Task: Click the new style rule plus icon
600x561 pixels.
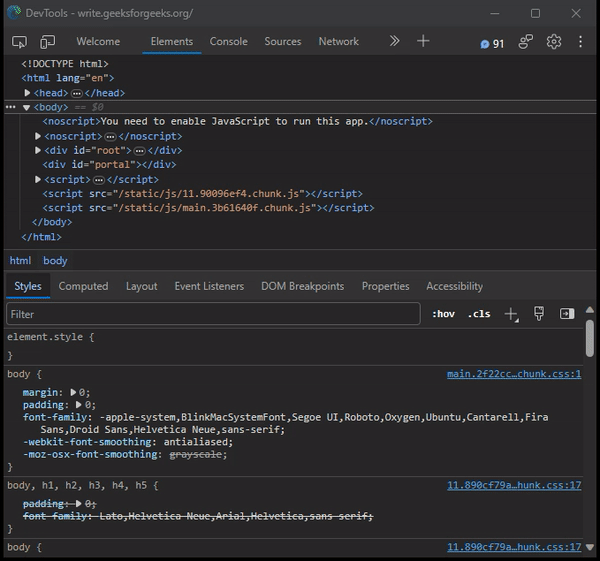Action: click(x=511, y=314)
